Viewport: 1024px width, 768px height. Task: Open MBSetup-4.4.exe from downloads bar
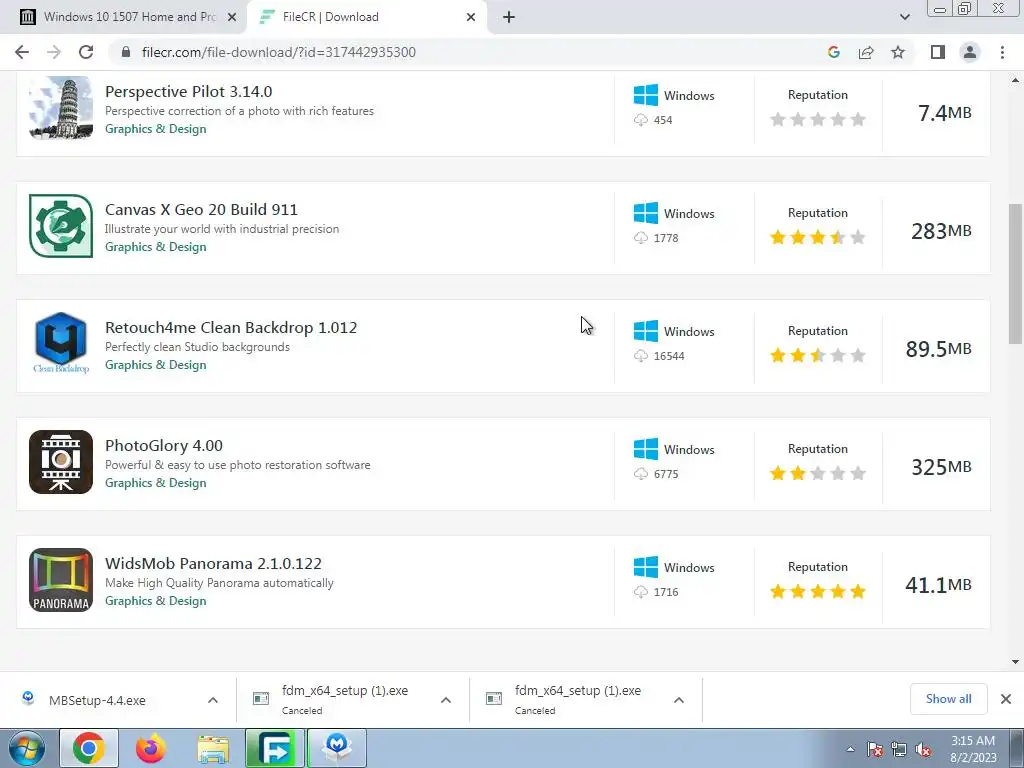(97, 700)
